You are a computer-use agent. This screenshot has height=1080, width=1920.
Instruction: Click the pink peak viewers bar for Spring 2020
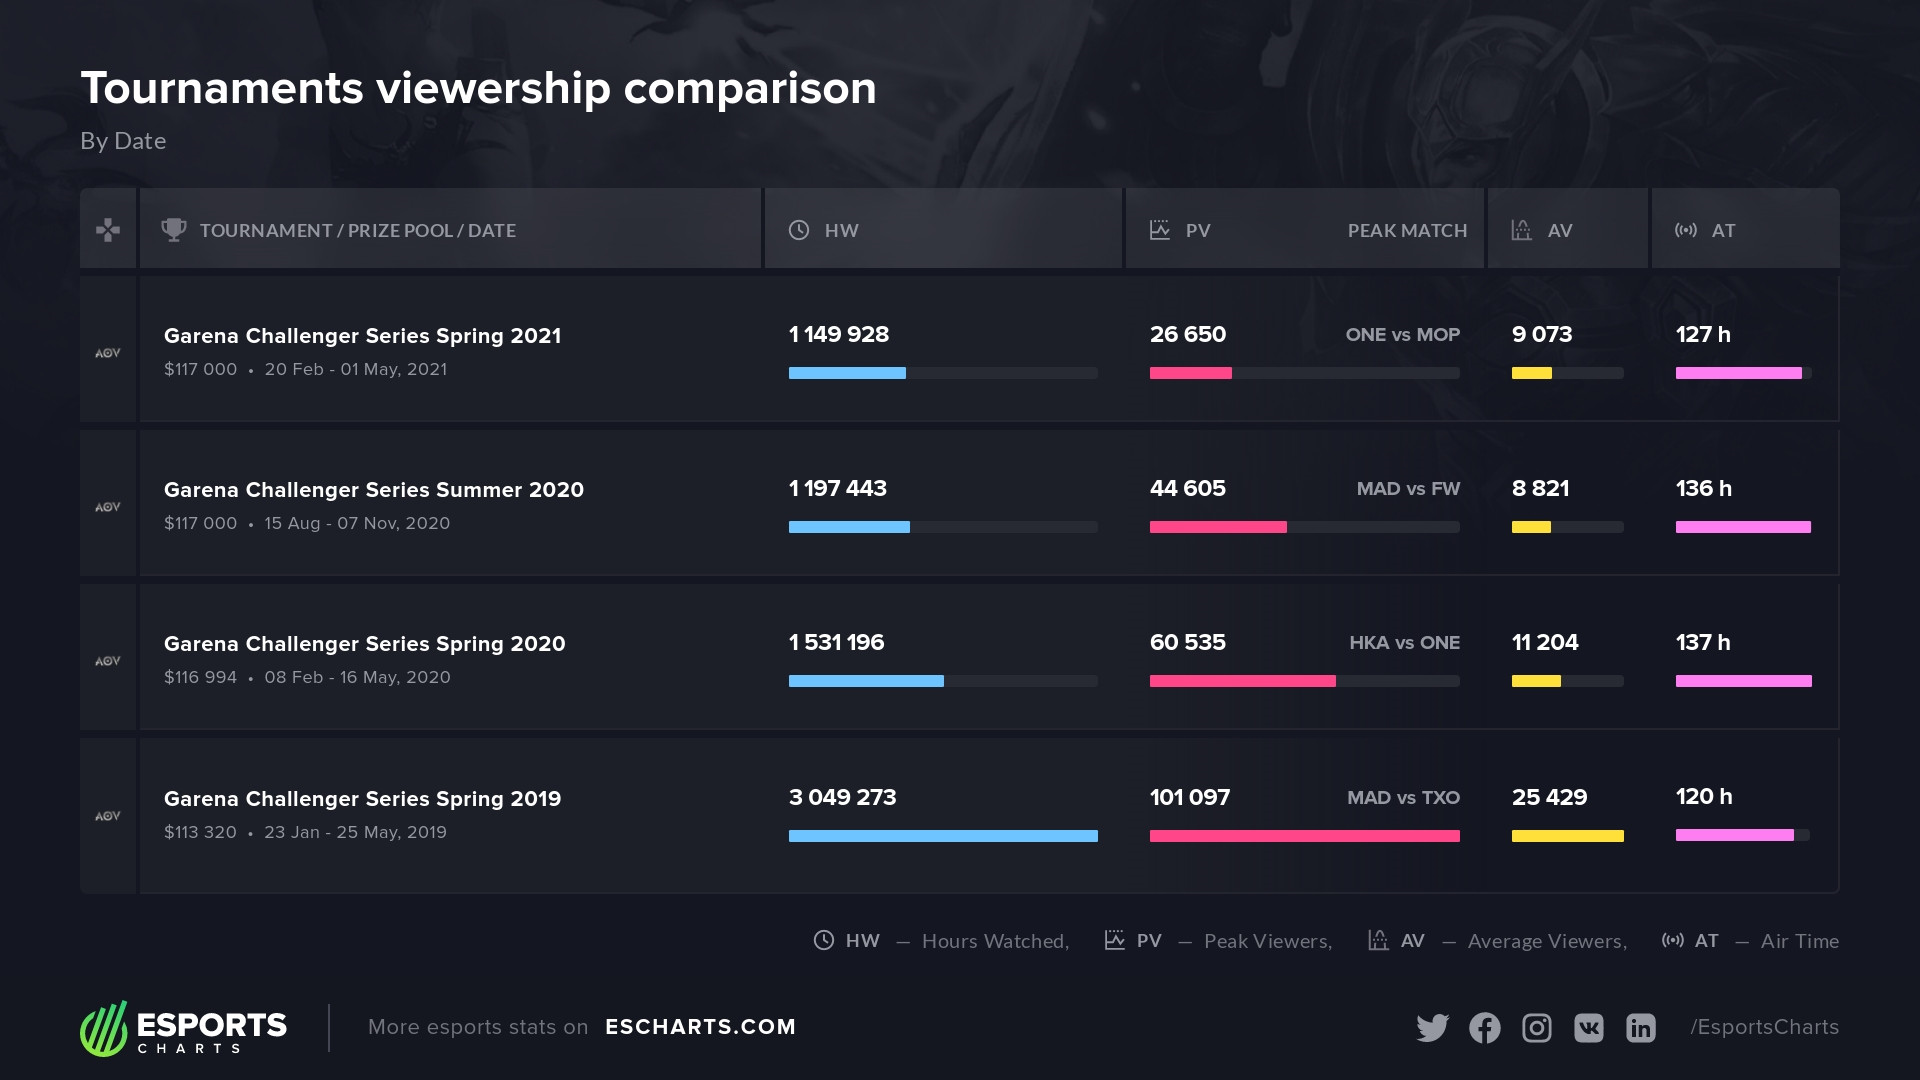tap(1242, 681)
